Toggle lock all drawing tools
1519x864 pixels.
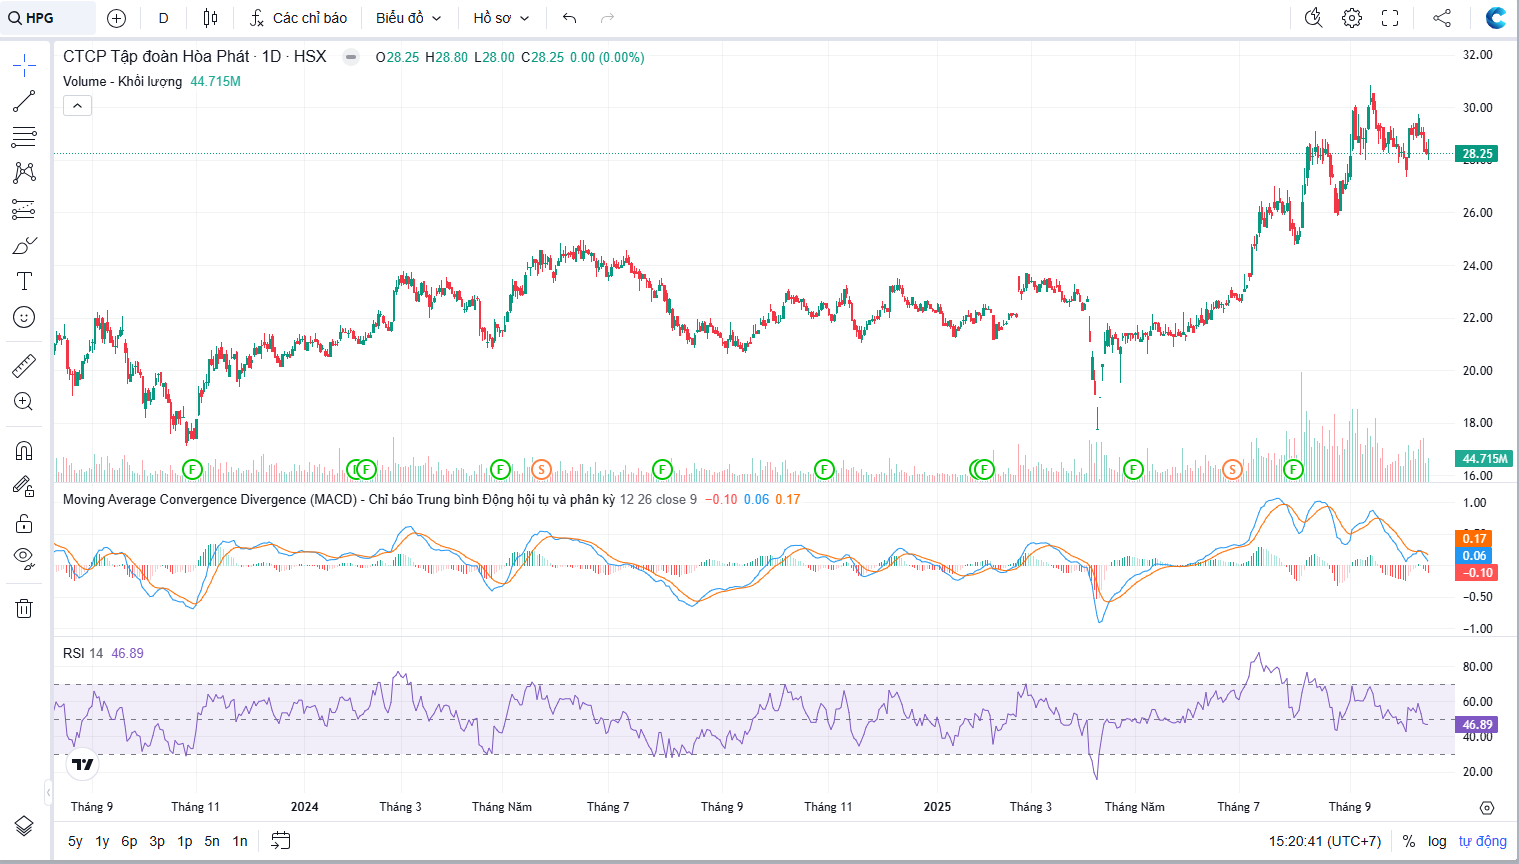[24, 523]
